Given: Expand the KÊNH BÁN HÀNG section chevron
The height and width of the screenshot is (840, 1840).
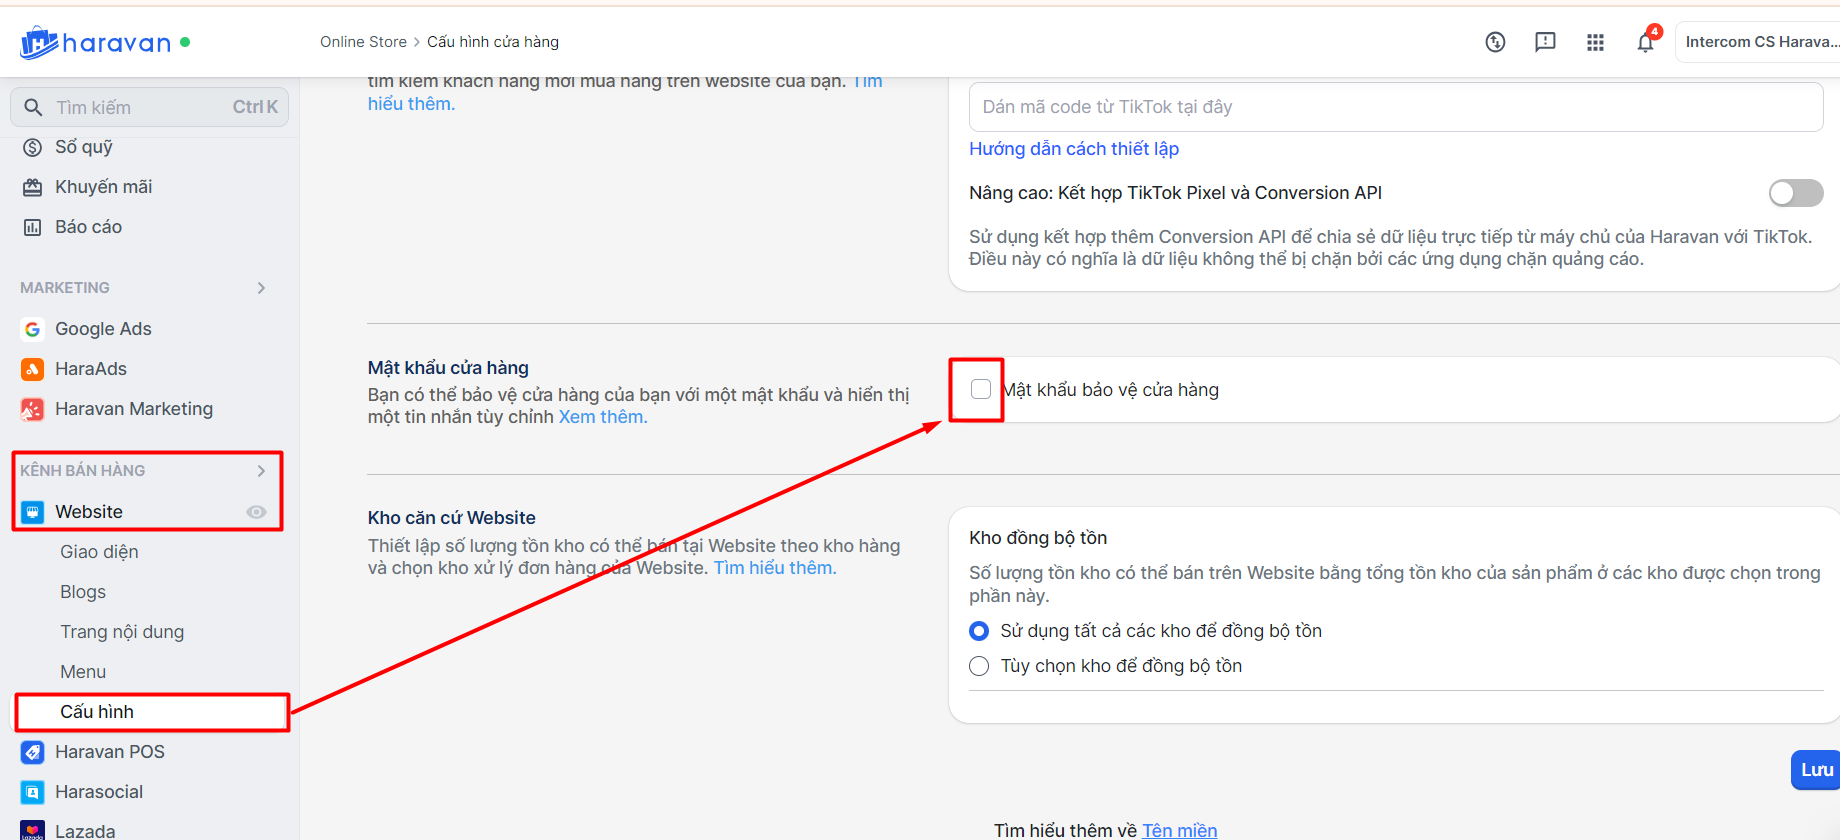Looking at the screenshot, I should (x=261, y=471).
